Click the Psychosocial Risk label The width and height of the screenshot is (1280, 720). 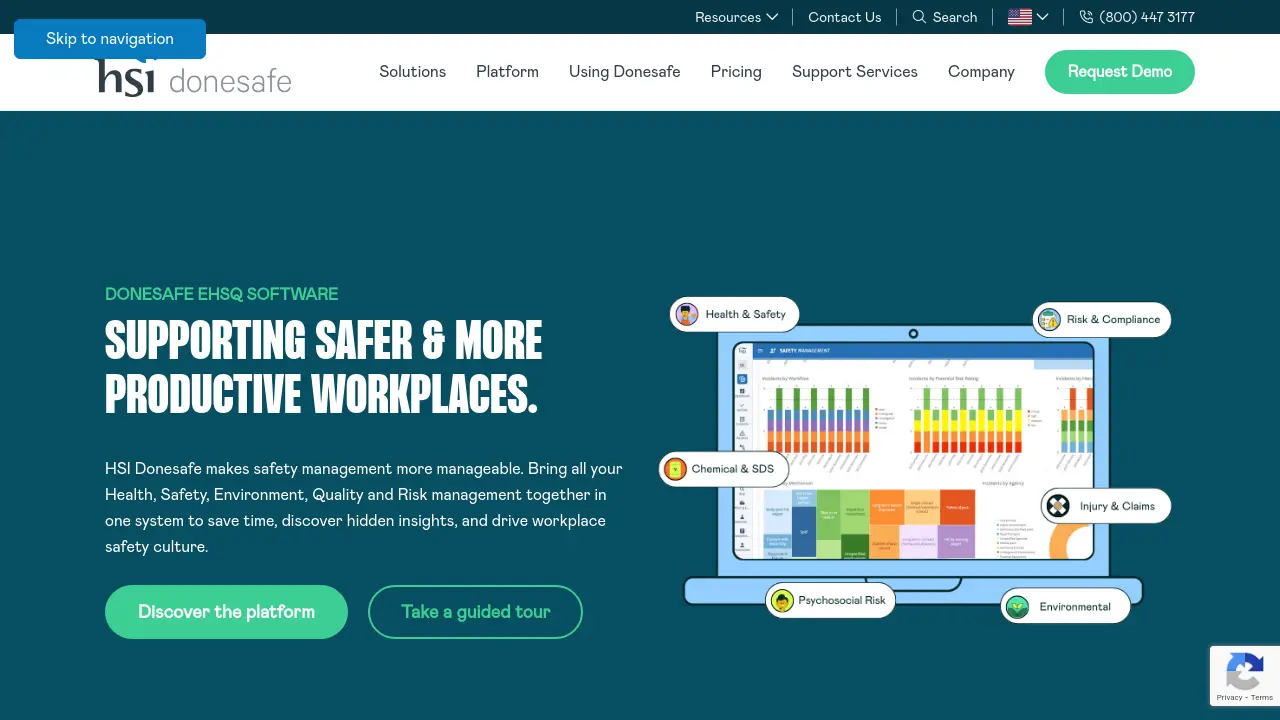click(x=842, y=601)
